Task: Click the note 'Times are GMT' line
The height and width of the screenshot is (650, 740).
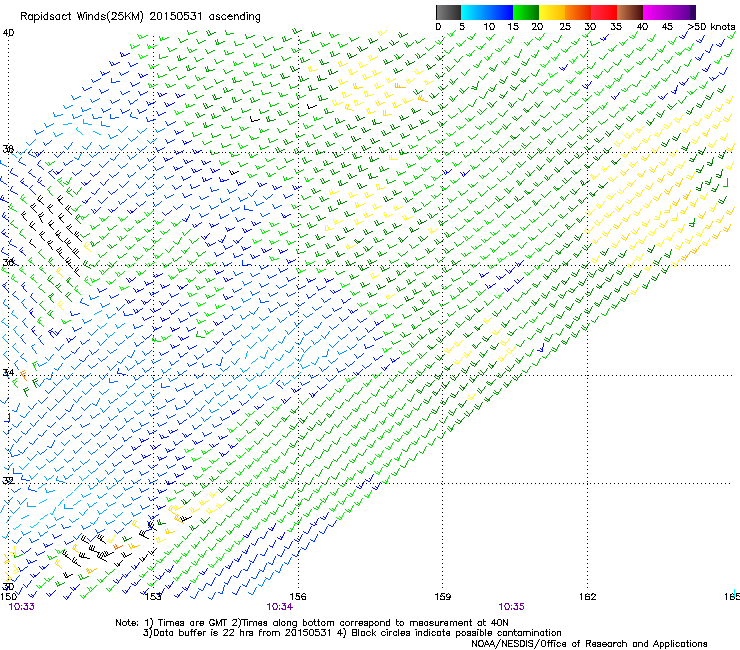Action: (311, 623)
